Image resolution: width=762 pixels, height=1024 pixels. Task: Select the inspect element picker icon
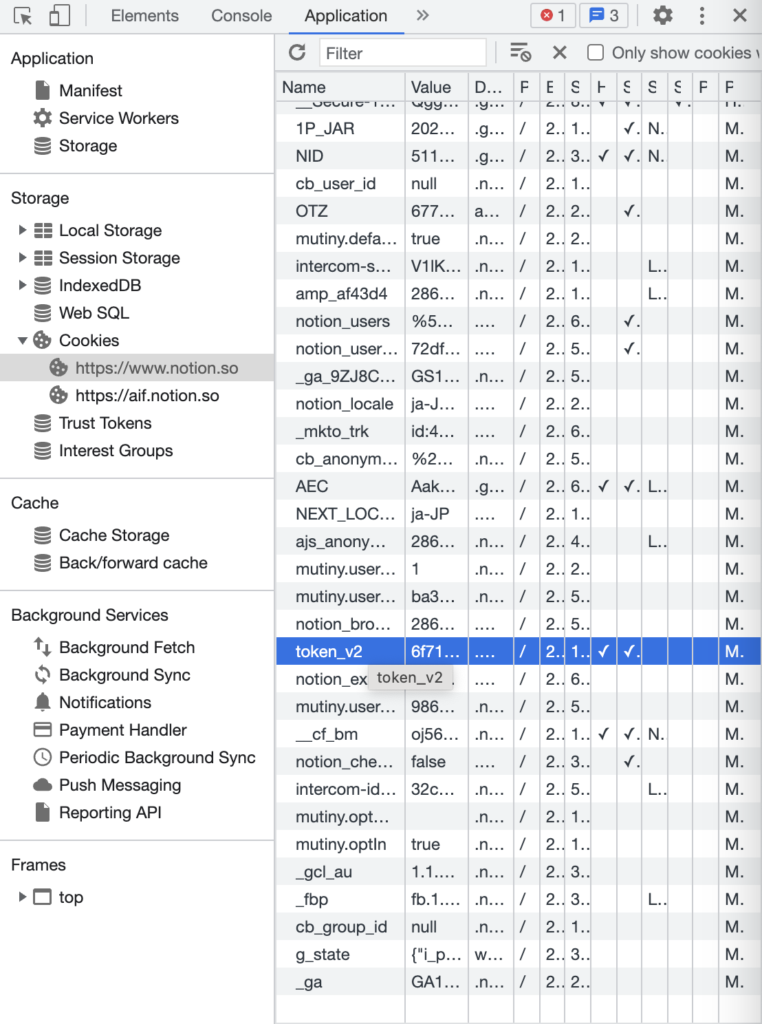pyautogui.click(x=23, y=16)
